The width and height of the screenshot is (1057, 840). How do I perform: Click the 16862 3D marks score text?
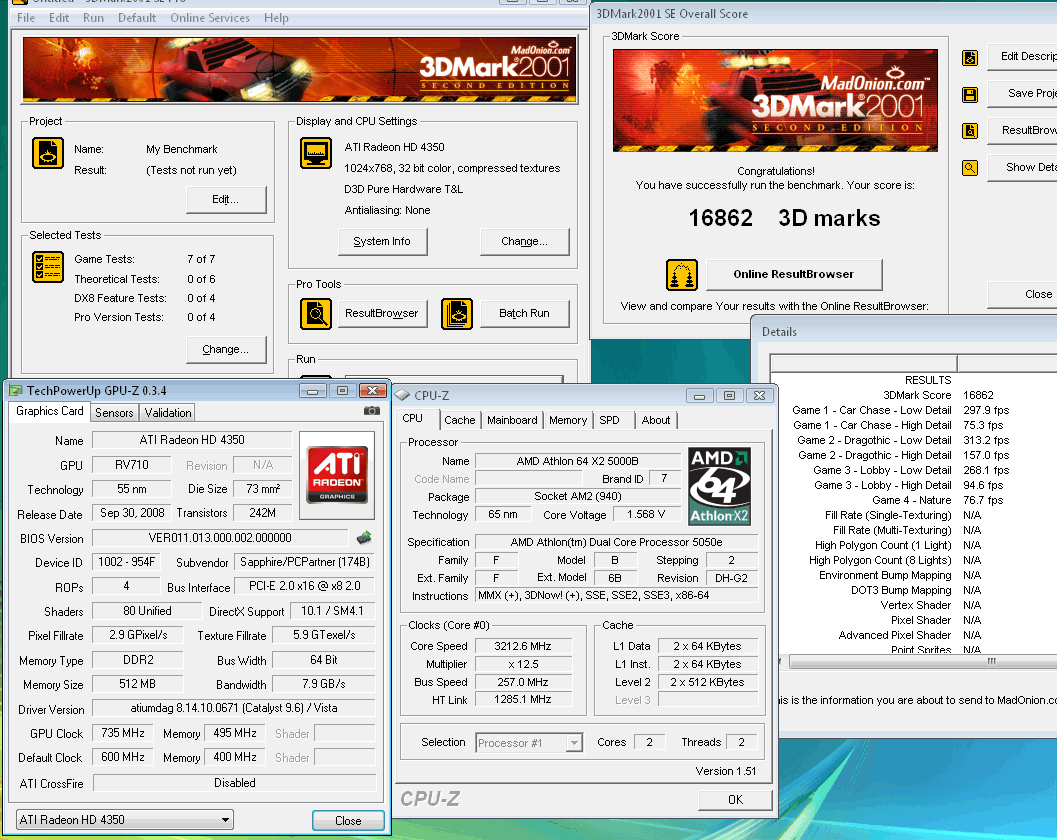pos(784,218)
